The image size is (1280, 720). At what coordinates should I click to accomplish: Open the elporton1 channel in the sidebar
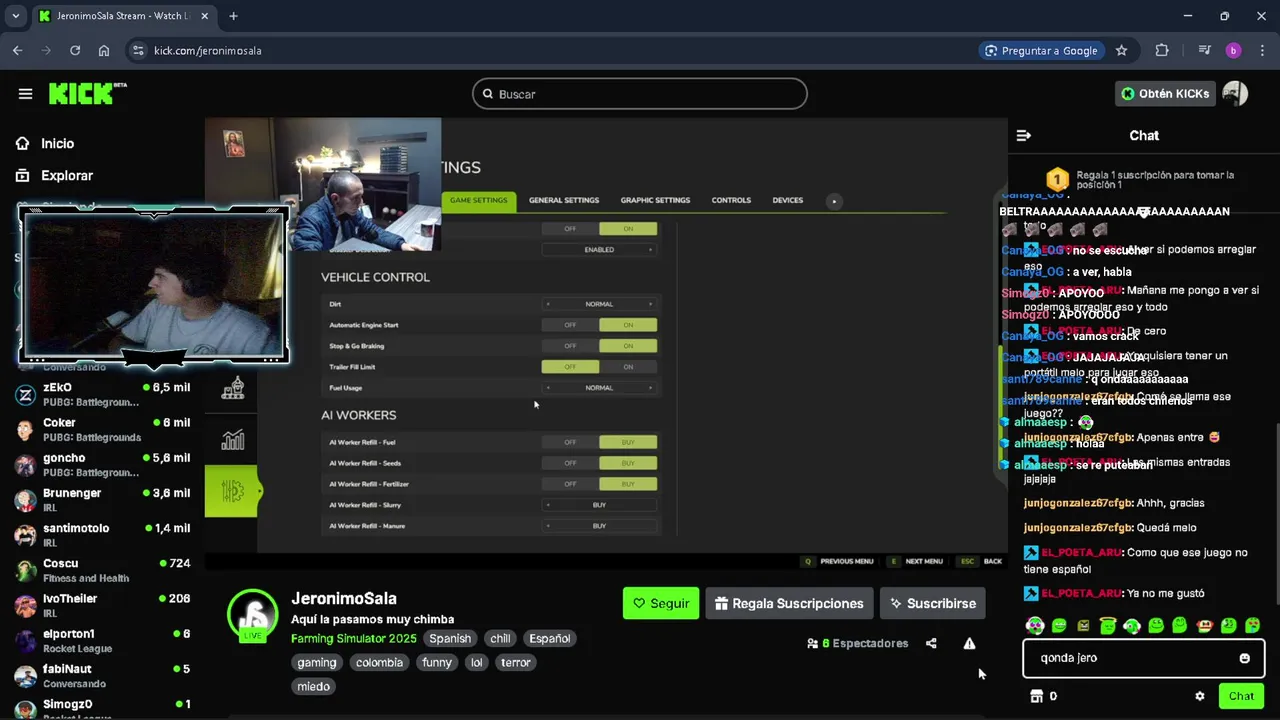pyautogui.click(x=102, y=640)
